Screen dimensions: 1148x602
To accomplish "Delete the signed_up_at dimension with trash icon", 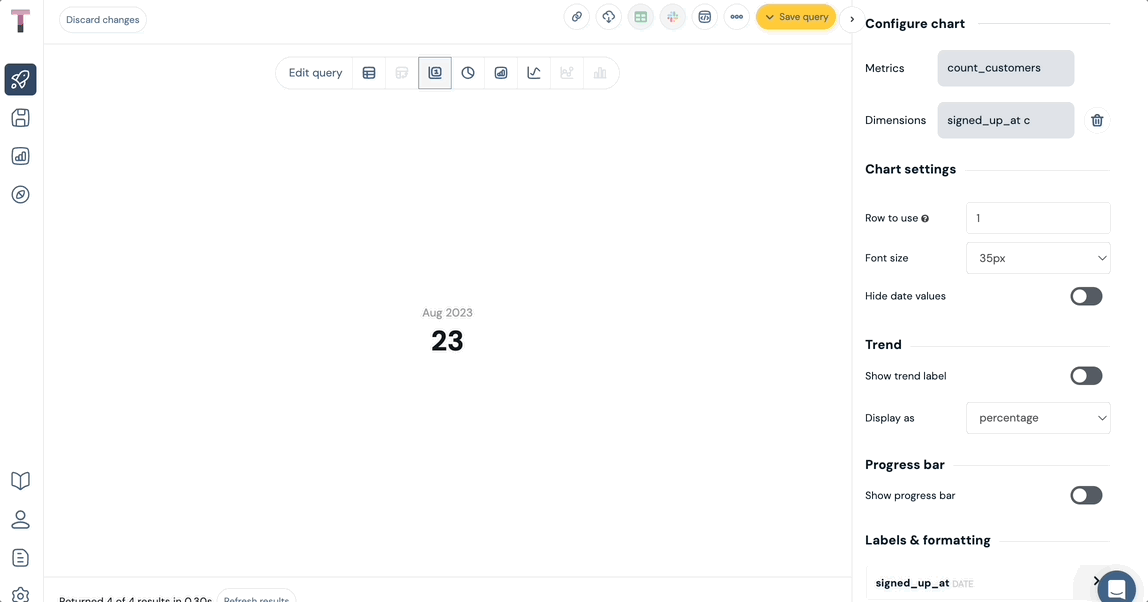I will point(1097,120).
